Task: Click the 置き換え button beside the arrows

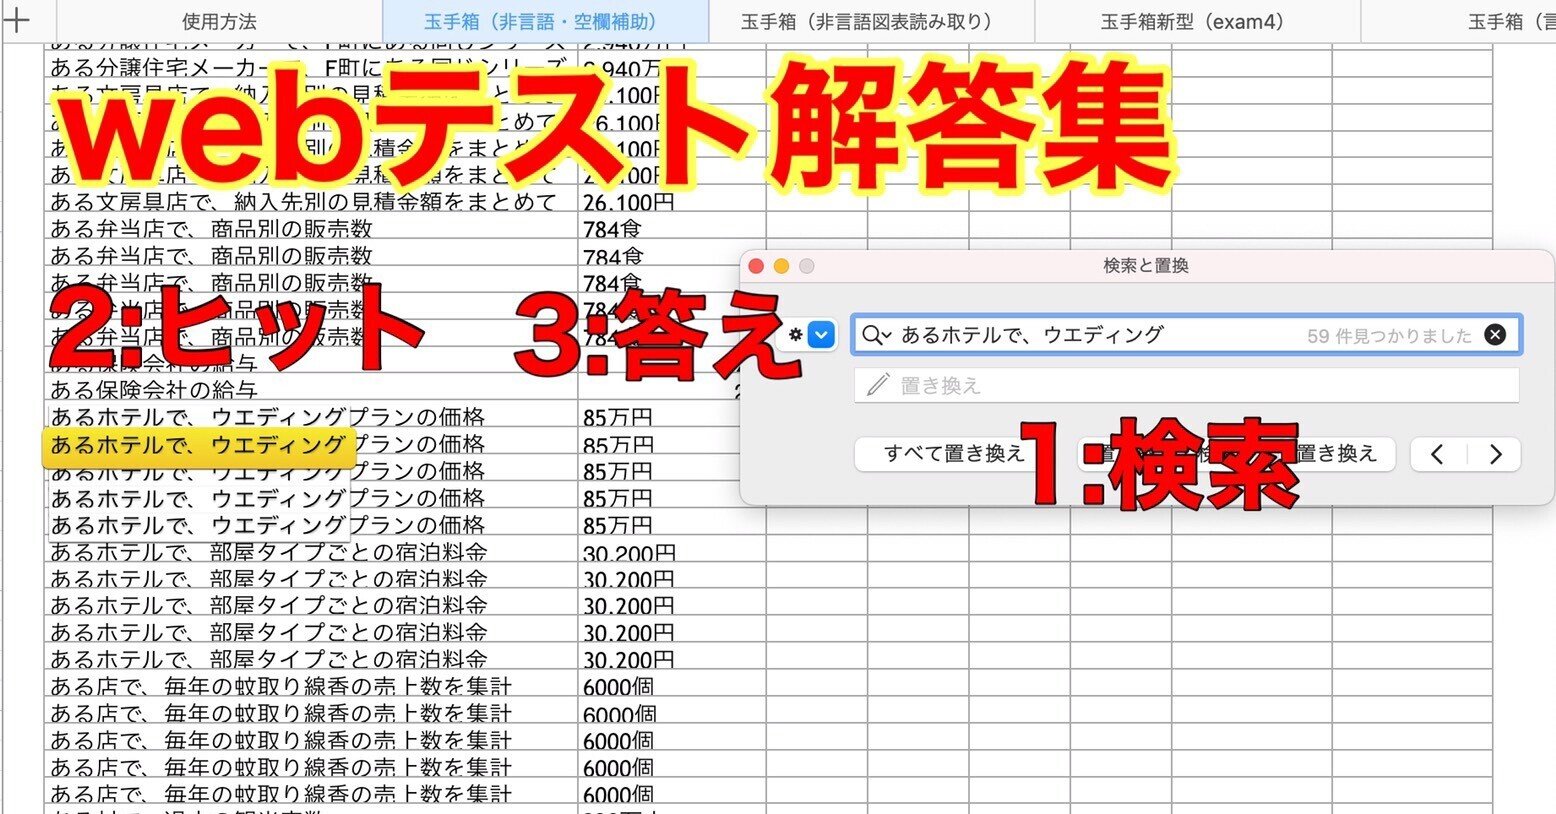Action: pyautogui.click(x=1335, y=454)
